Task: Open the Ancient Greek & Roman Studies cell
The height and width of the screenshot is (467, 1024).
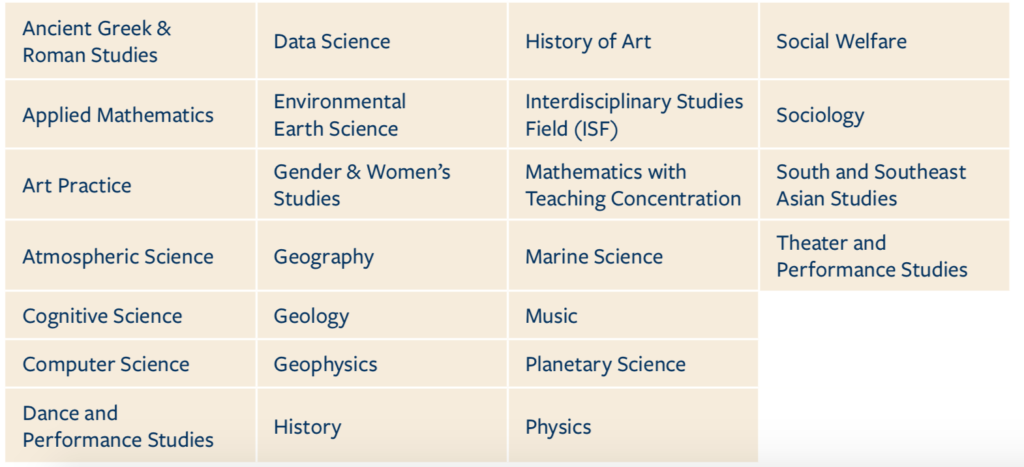Action: 131,41
